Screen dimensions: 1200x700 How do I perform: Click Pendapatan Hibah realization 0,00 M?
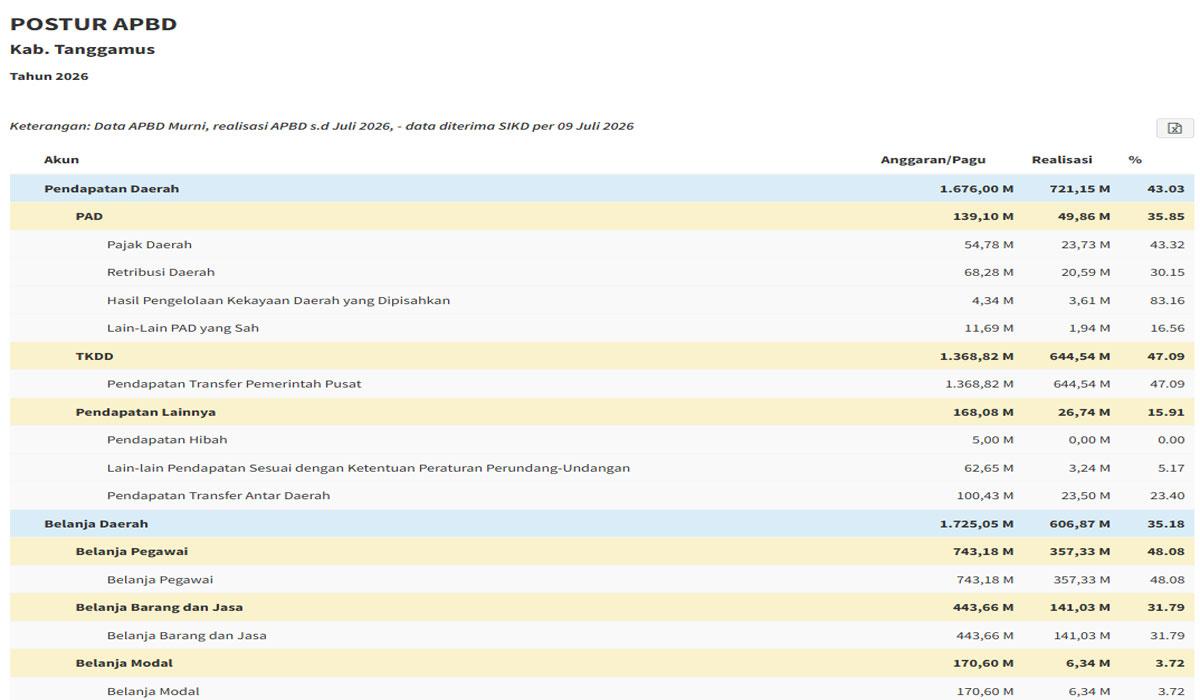coord(1089,441)
